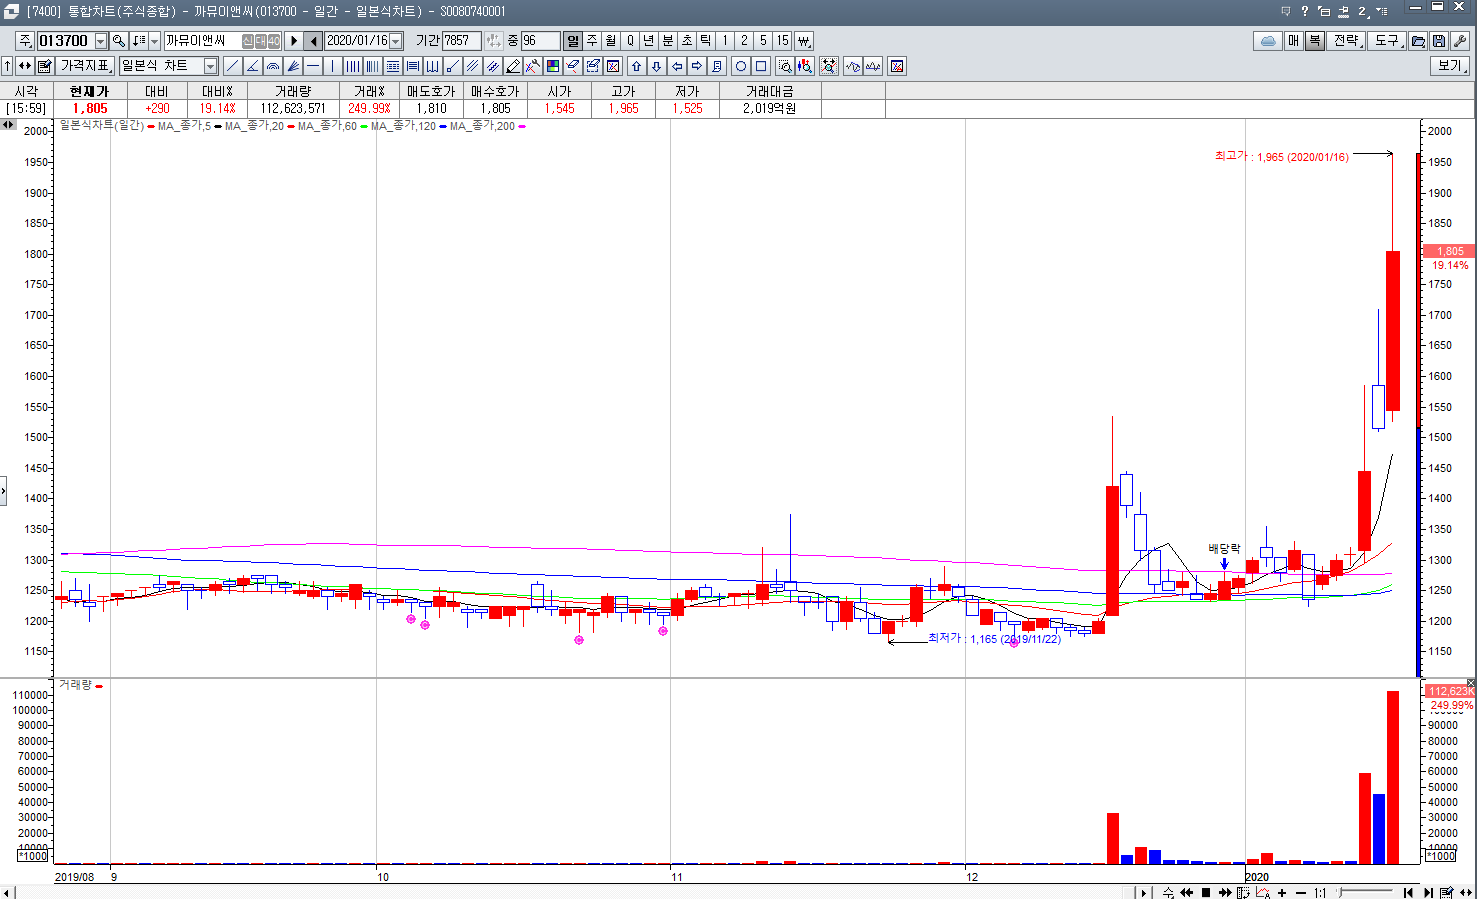This screenshot has width=1477, height=899.
Task: Click the 중 count input field 96
Action: [x=540, y=41]
